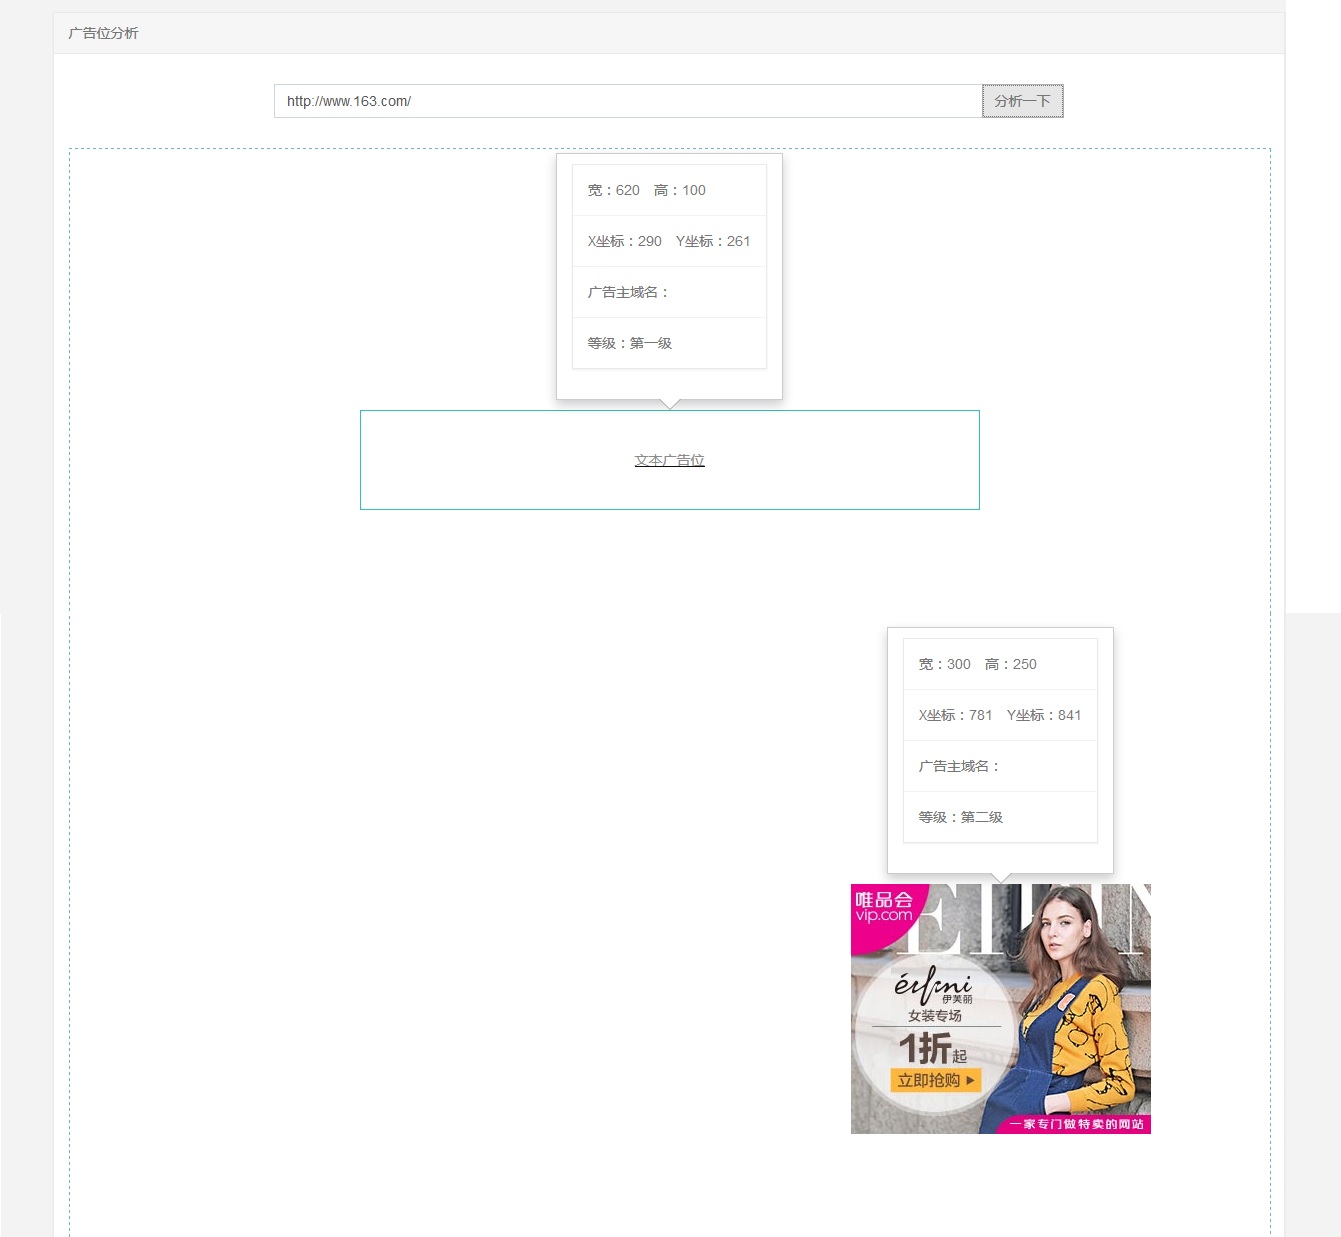Screen dimensions: 1341x1237
Task: Select the 广告位分析 panel header
Action: [669, 33]
